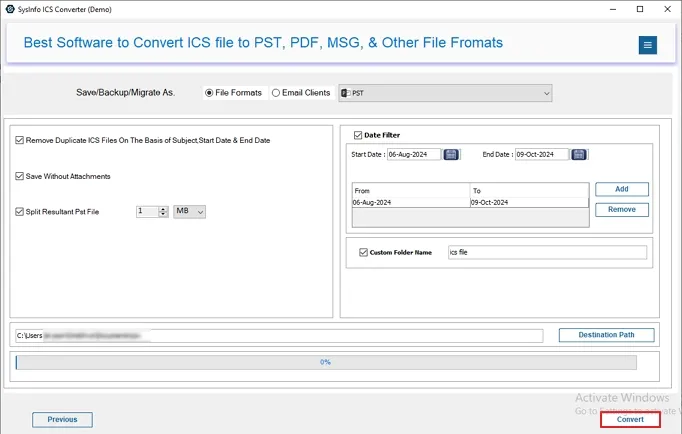
Task: Open the End Date calendar picker
Action: (x=578, y=154)
